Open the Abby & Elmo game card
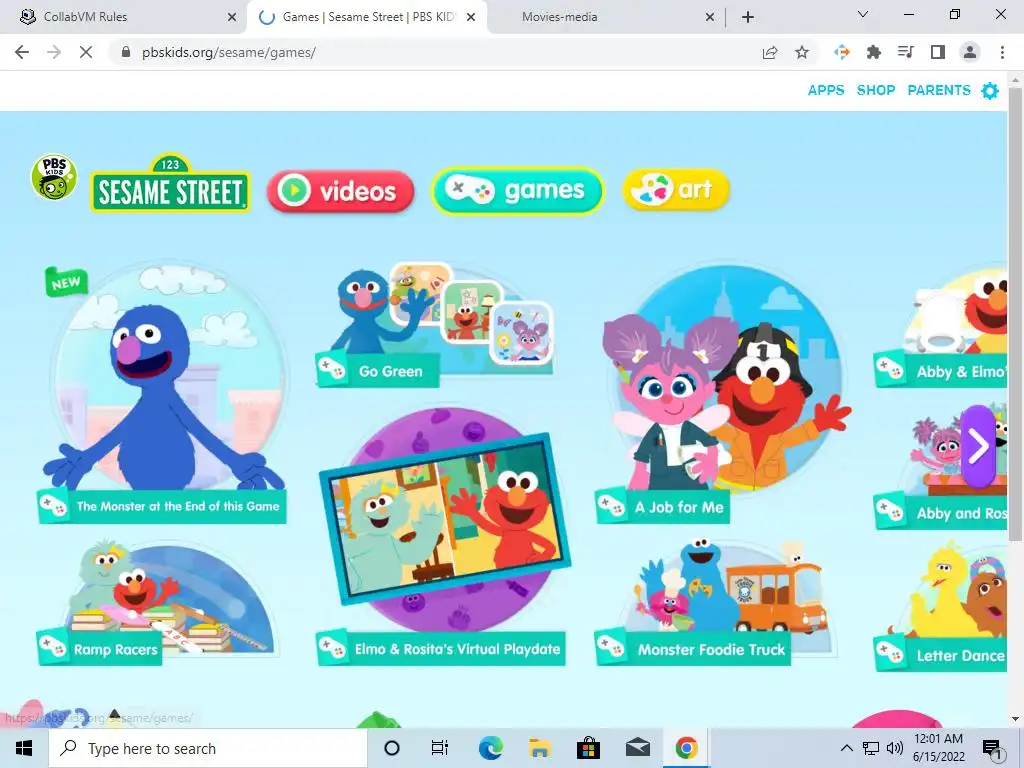The height and width of the screenshot is (768, 1024). (940, 327)
